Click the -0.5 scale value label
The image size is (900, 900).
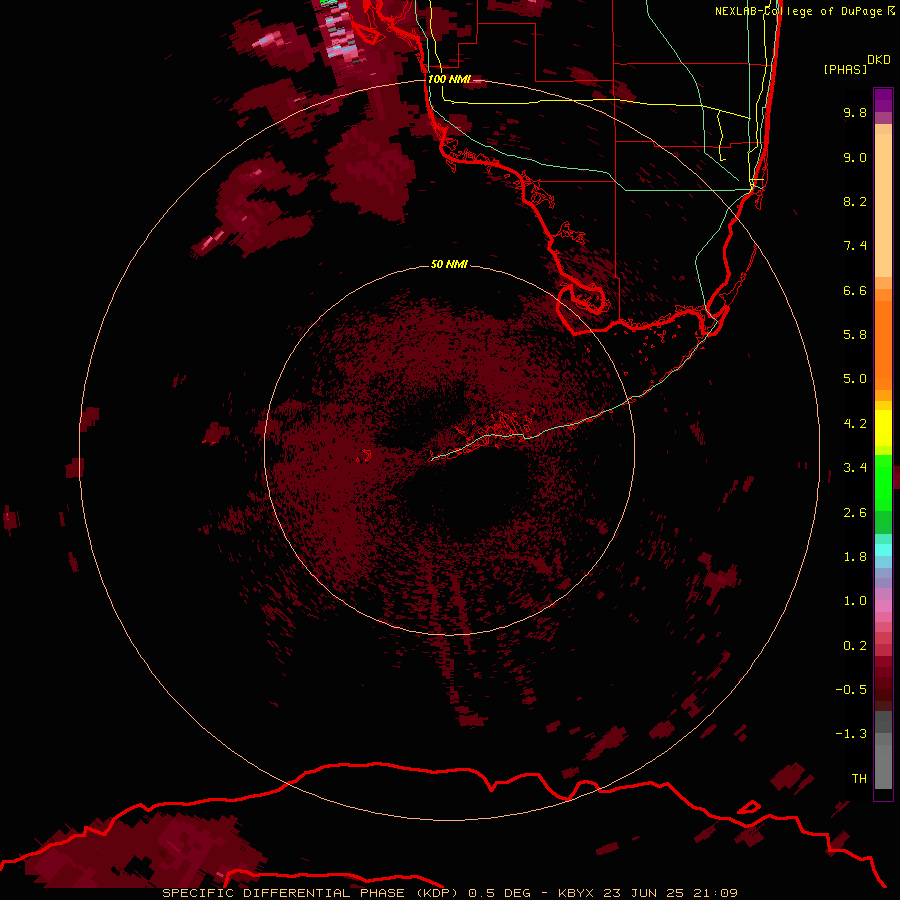click(851, 690)
